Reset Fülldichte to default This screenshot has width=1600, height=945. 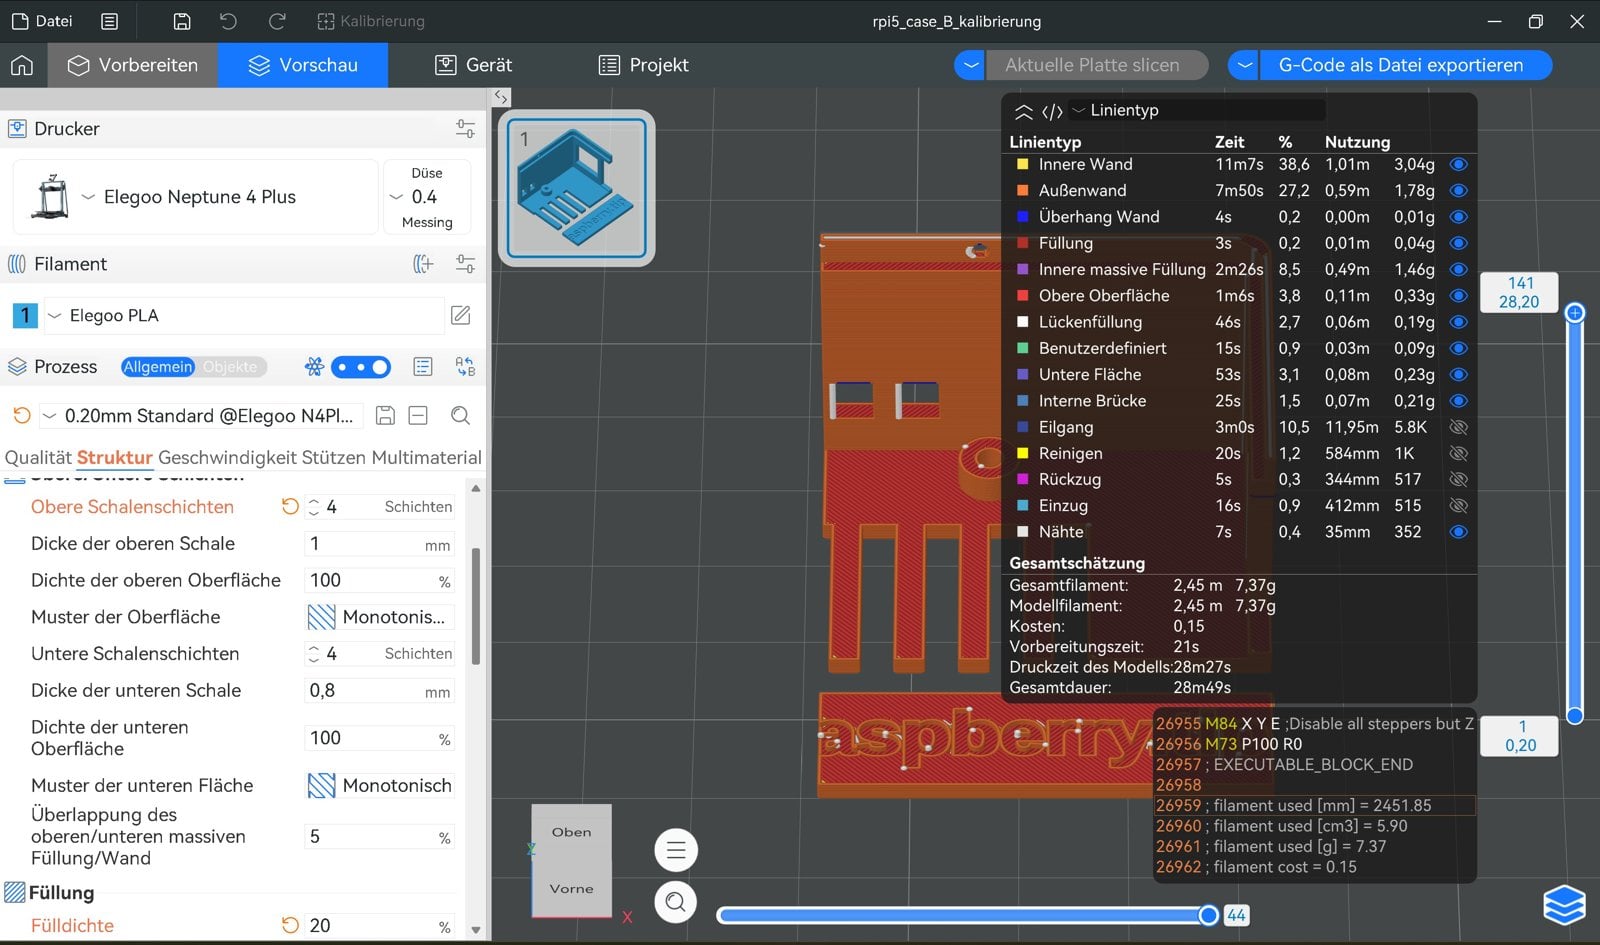coord(290,925)
